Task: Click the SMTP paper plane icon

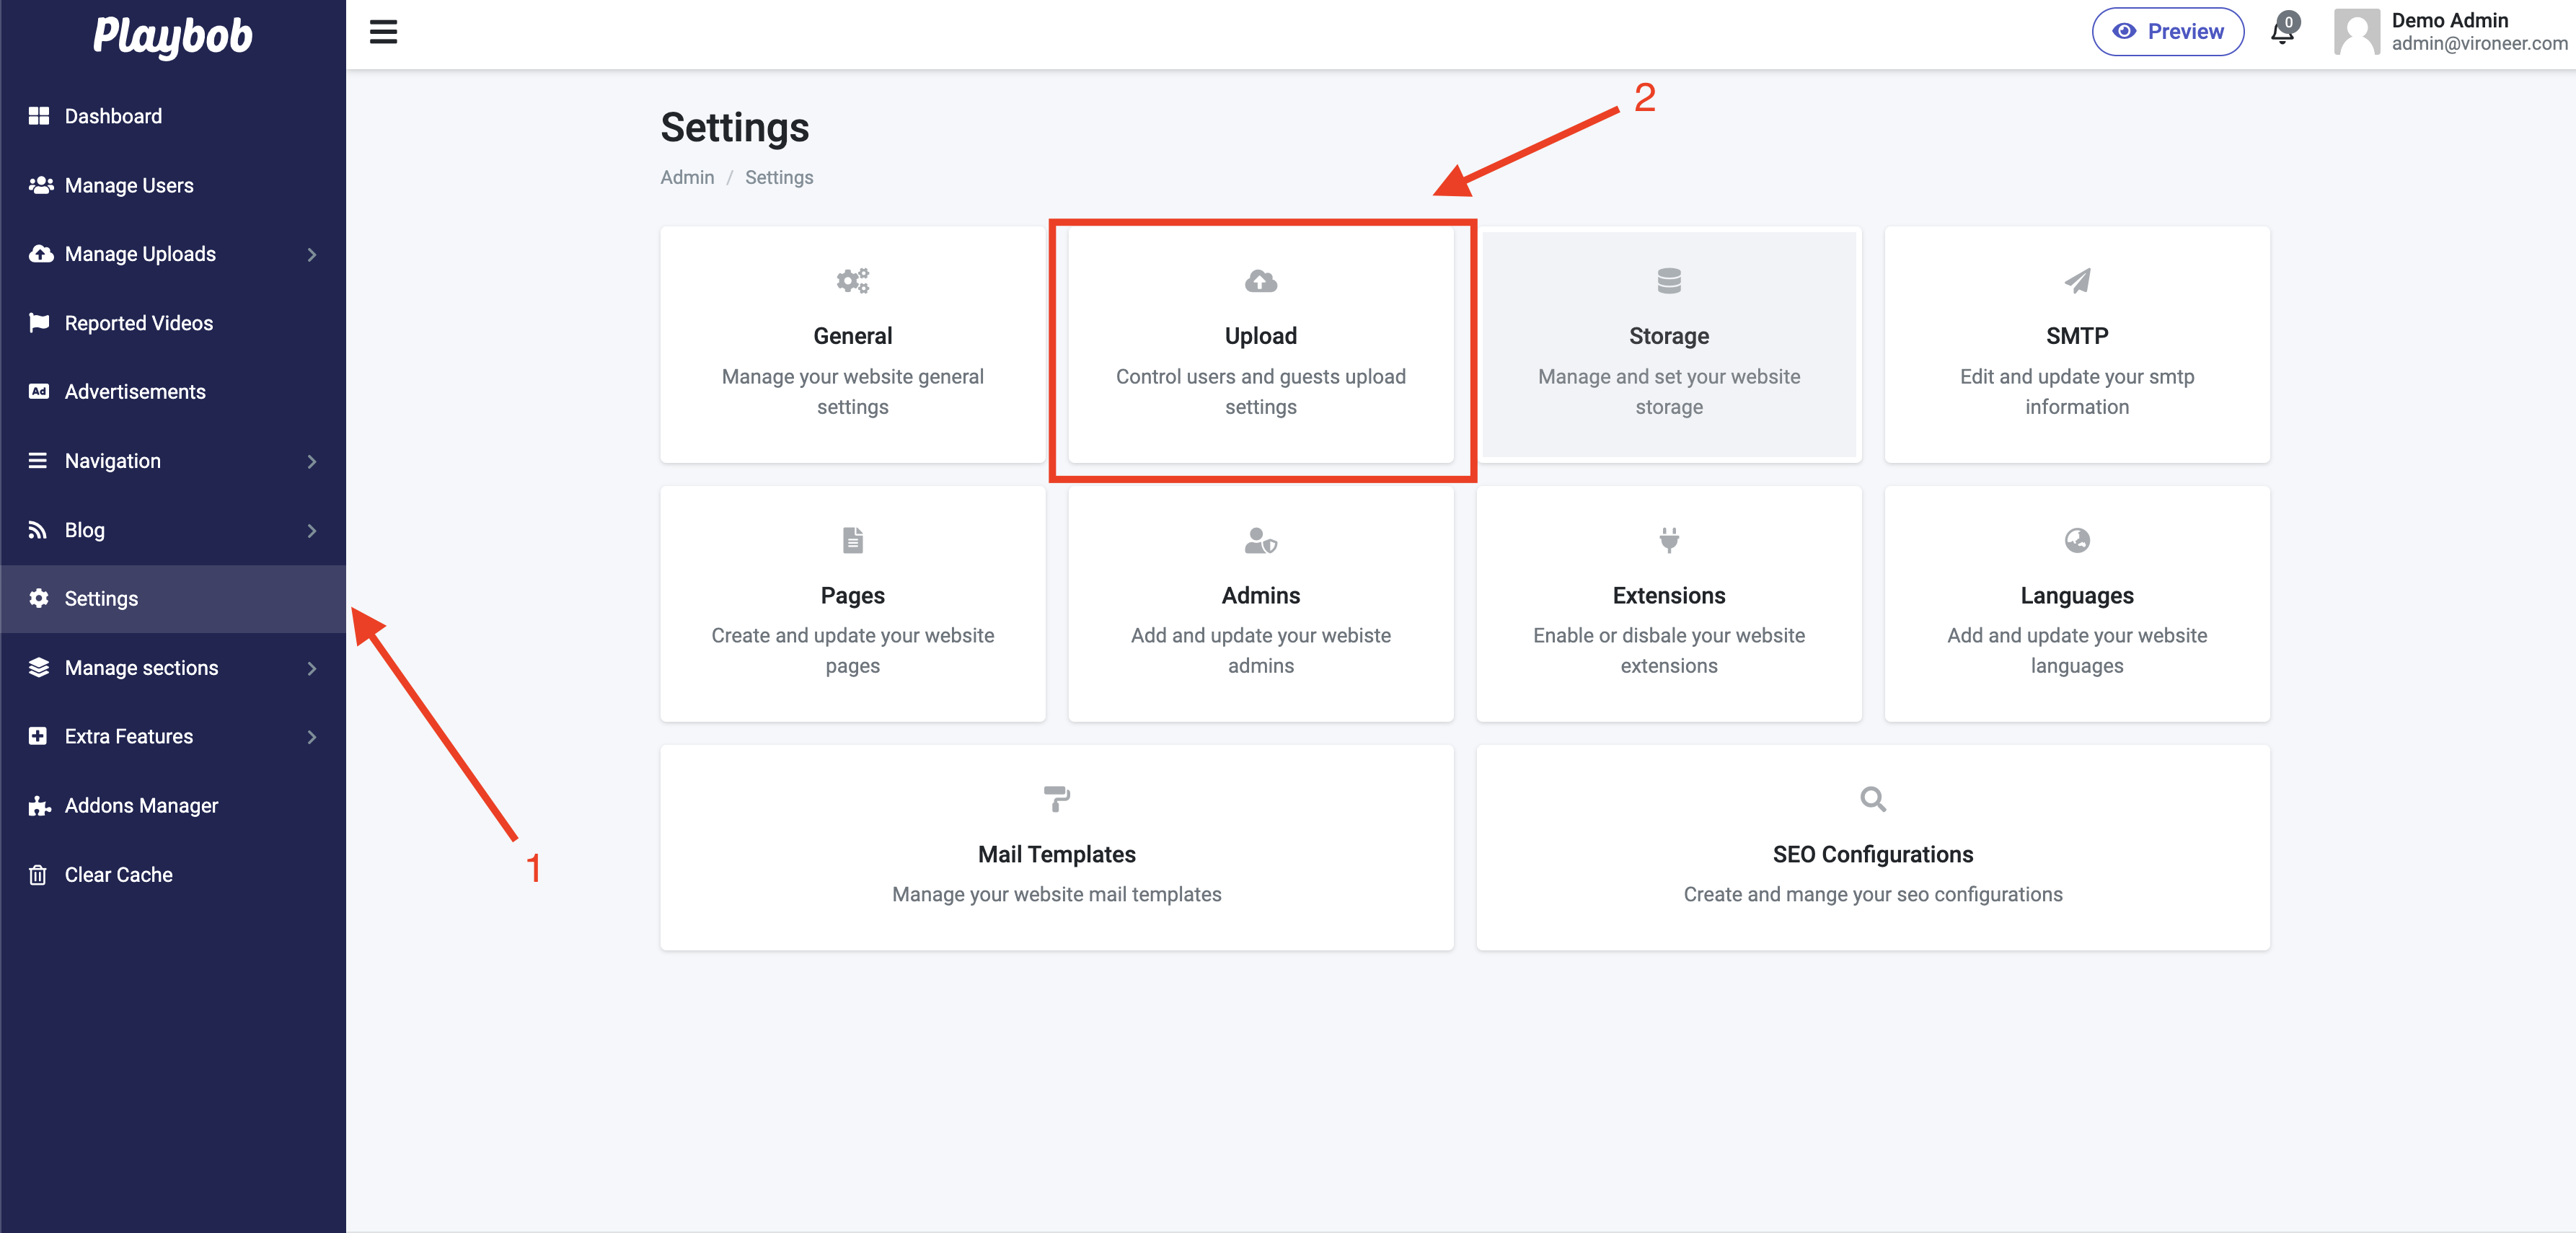Action: 2077,281
